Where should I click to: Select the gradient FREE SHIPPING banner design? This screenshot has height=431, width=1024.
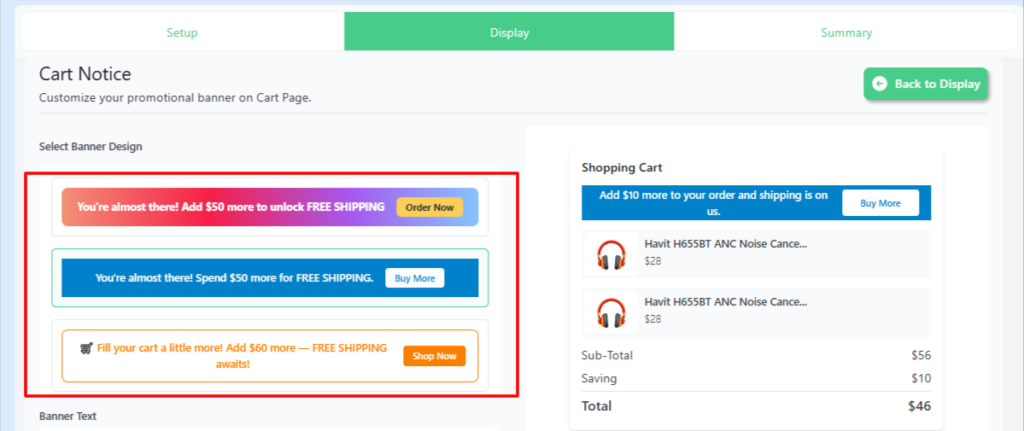[270, 207]
